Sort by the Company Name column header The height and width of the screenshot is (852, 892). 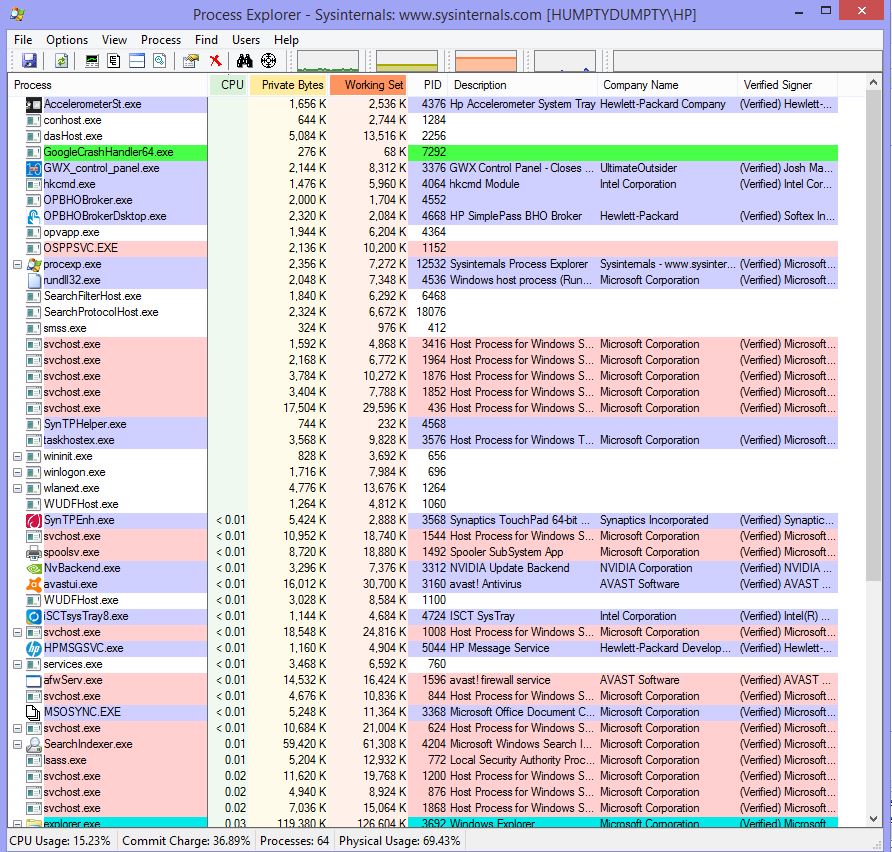pyautogui.click(x=668, y=85)
